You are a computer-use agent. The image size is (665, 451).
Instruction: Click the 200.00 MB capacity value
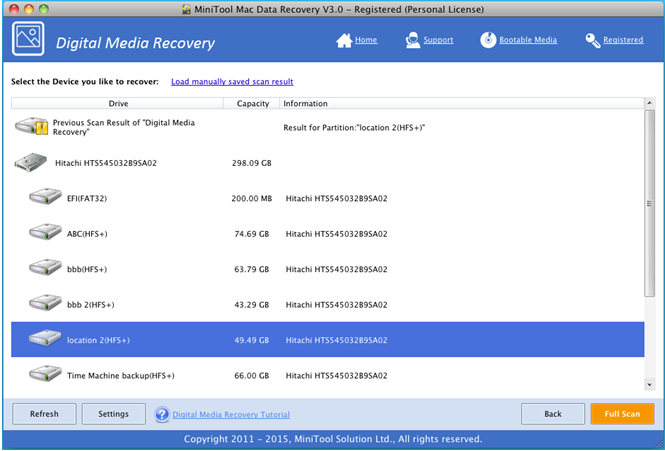tap(251, 199)
